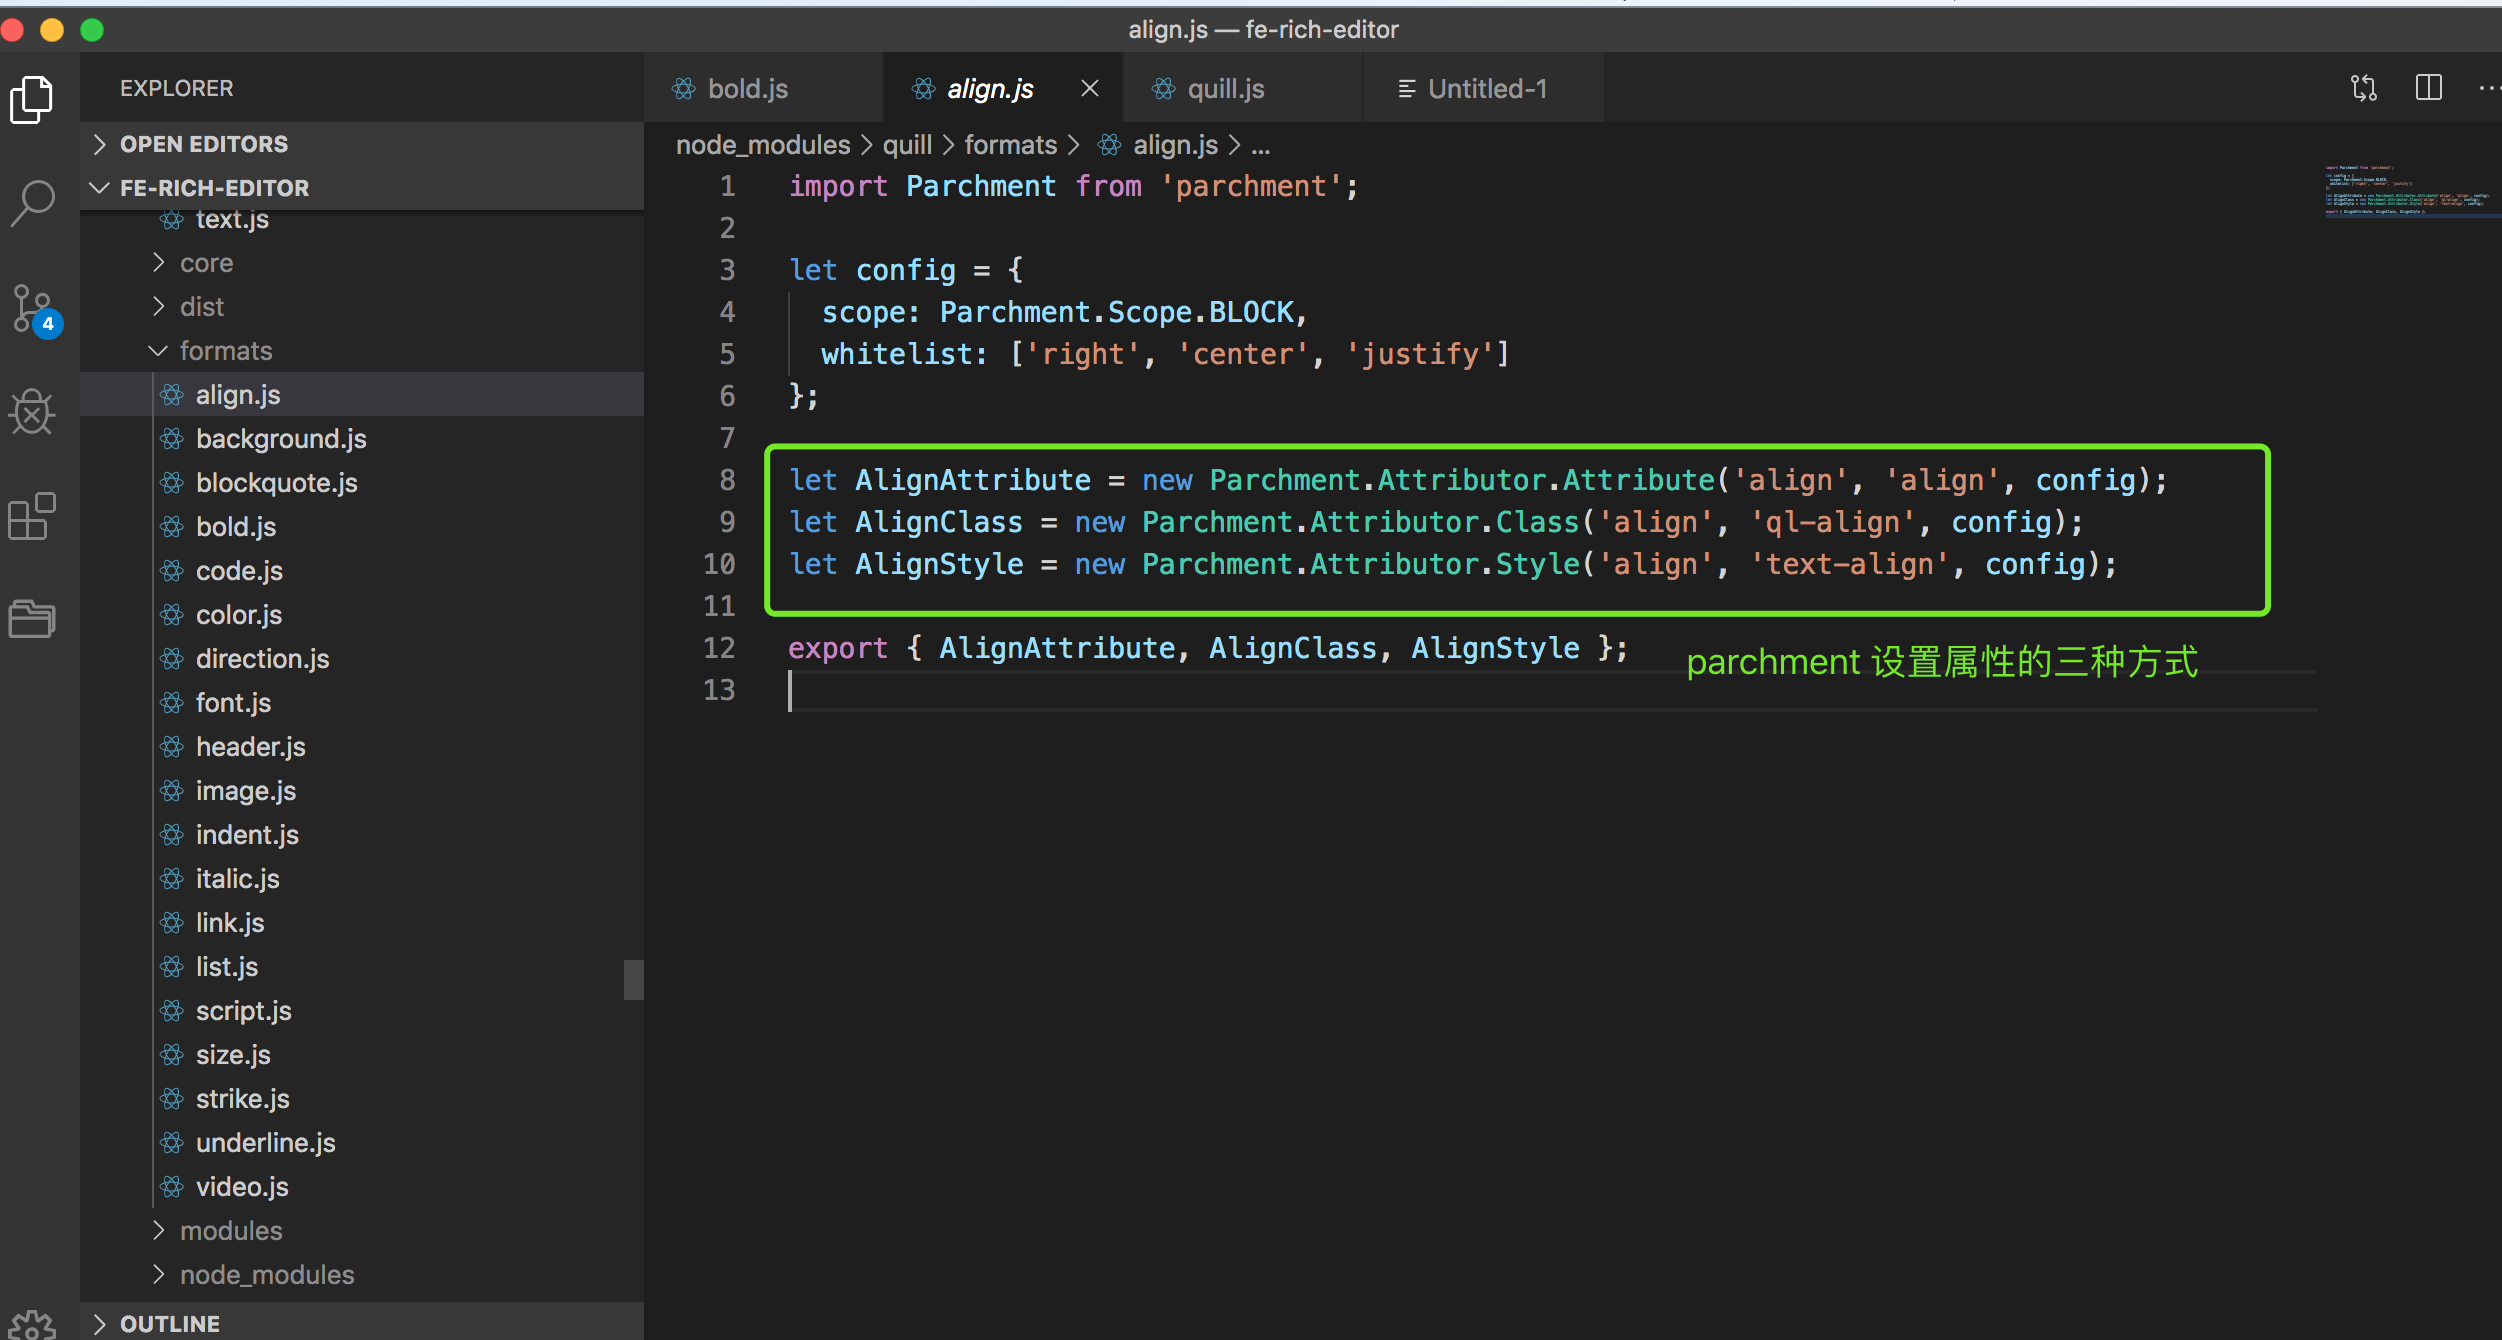
Task: Open the Run and Debug view
Action: [x=32, y=412]
